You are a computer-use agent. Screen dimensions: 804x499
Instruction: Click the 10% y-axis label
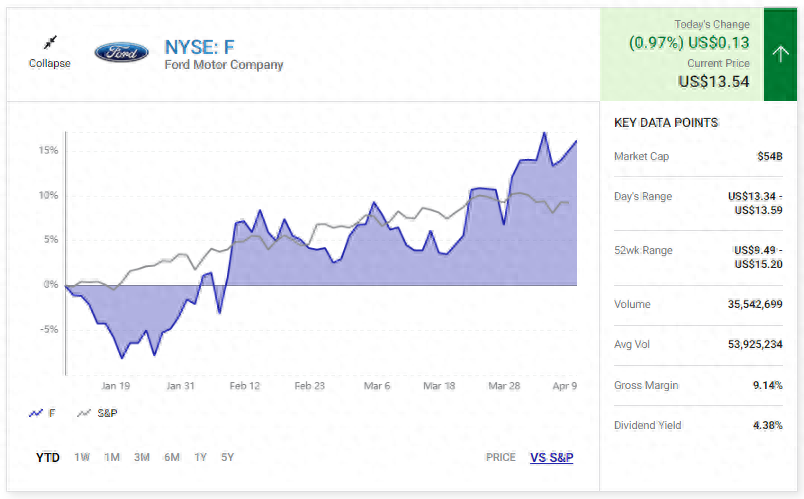point(49,196)
